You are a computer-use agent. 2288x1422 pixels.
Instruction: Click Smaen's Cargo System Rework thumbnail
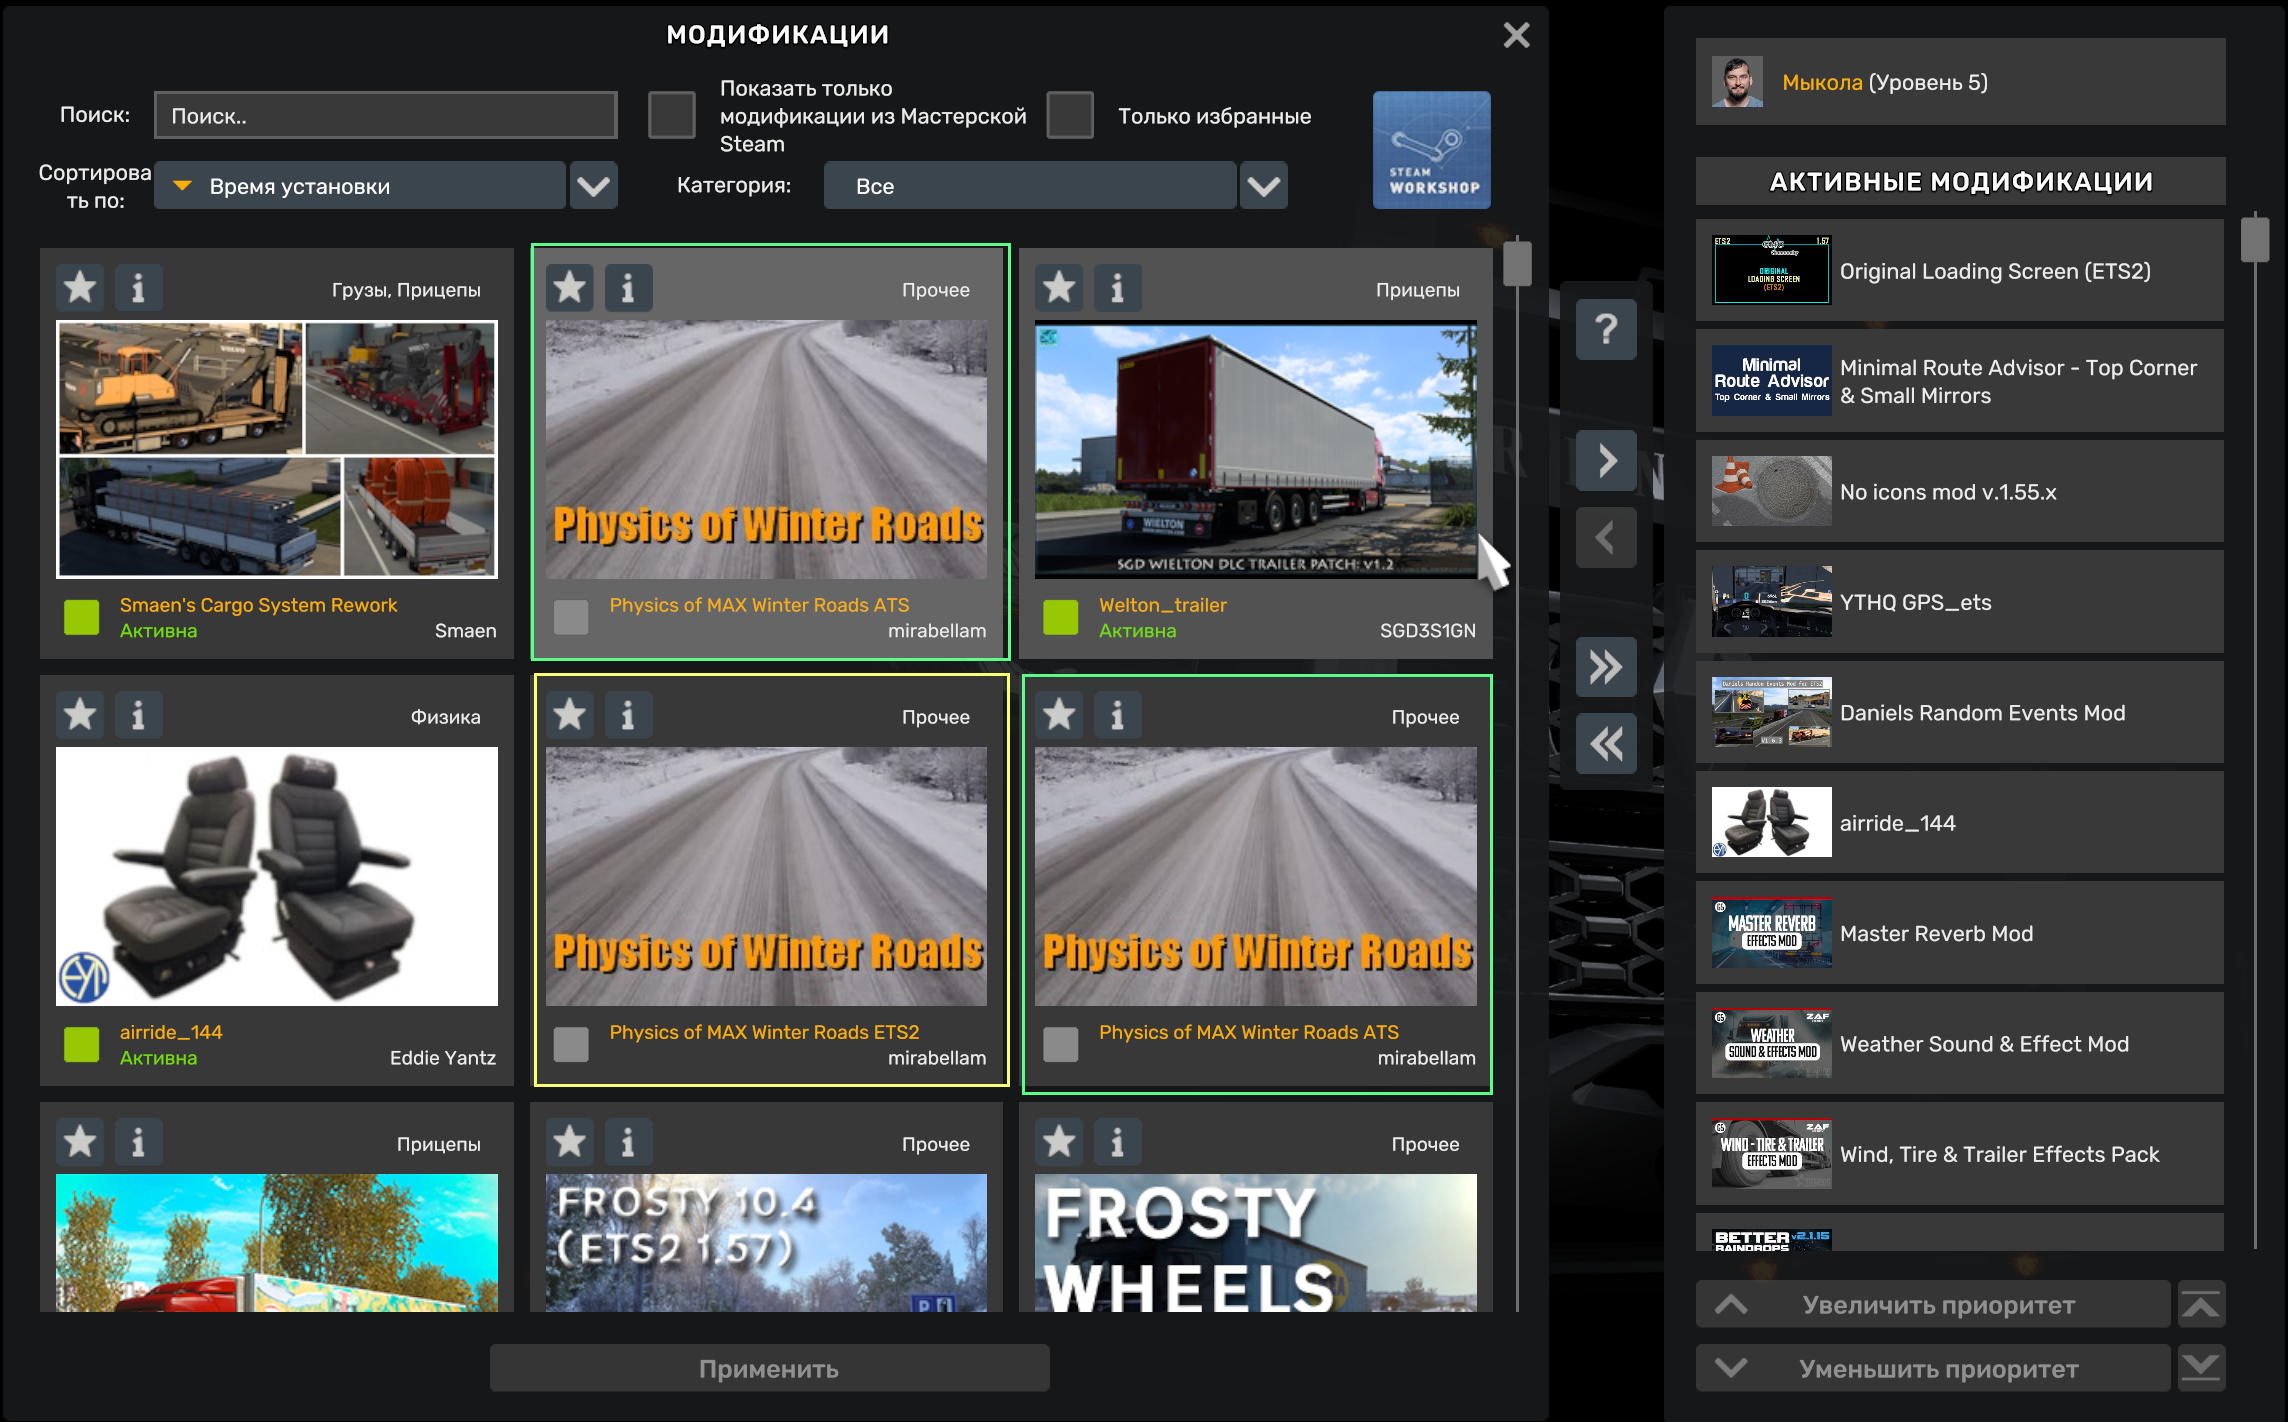tap(277, 449)
